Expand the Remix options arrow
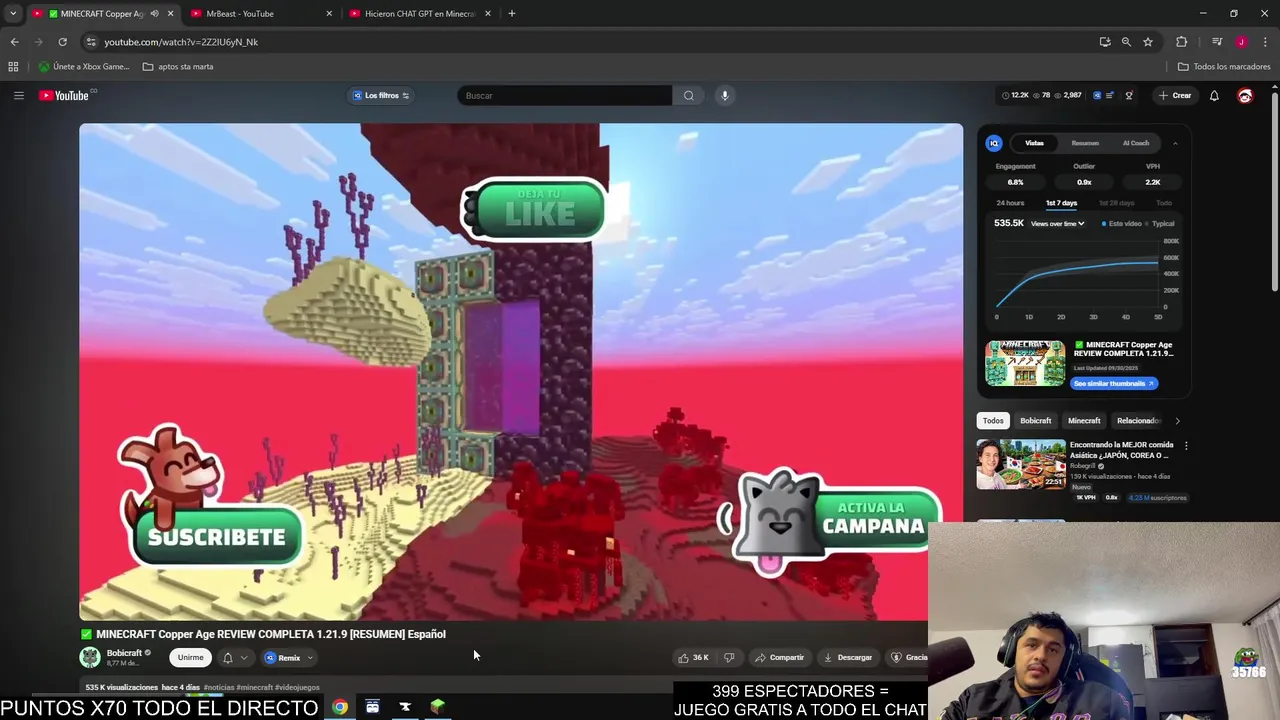The image size is (1280, 720). (310, 658)
